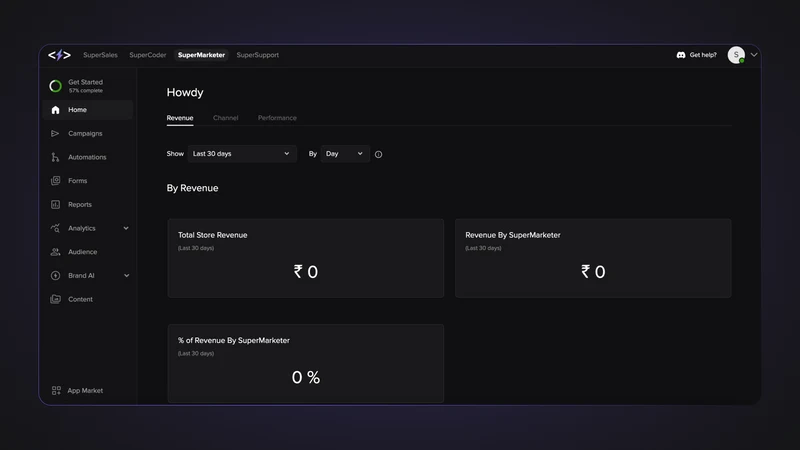The width and height of the screenshot is (800, 450).
Task: Switch to the Channel tab
Action: click(226, 118)
